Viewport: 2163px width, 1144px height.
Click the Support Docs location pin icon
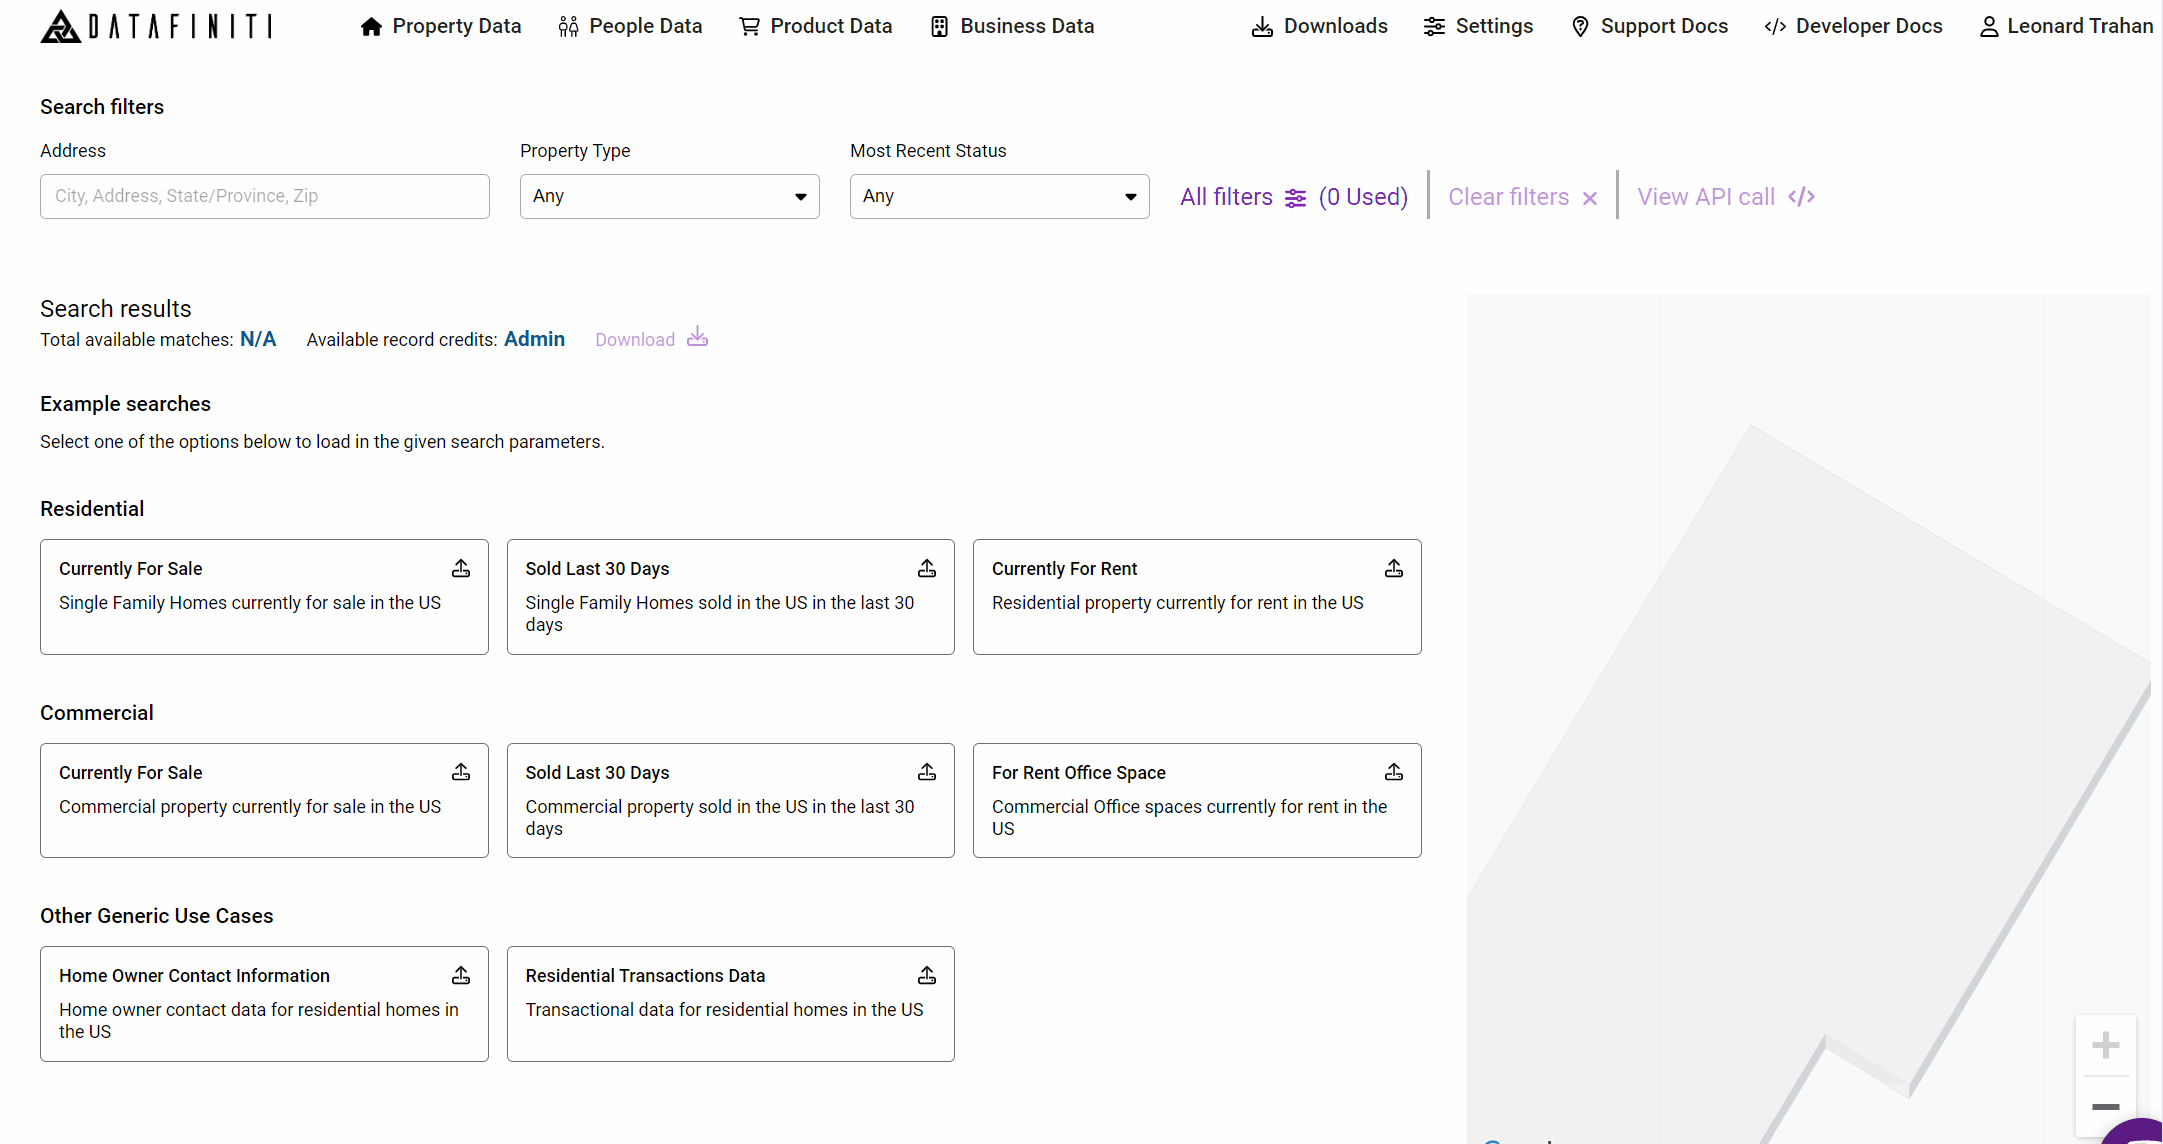pos(1580,27)
